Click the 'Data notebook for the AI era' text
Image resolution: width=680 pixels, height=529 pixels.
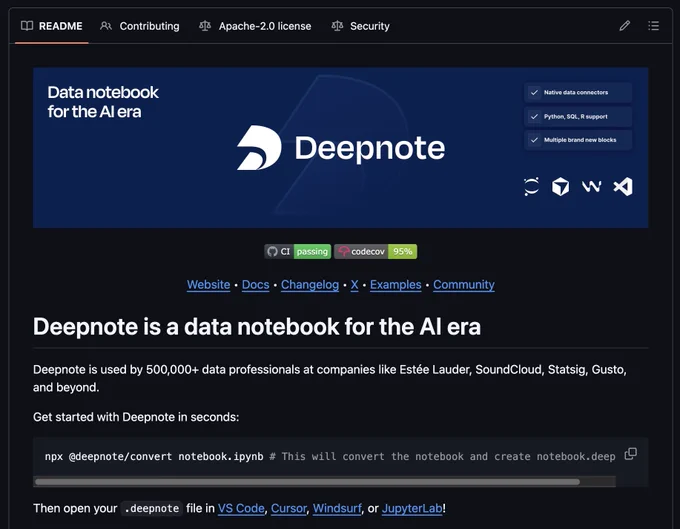coord(103,102)
